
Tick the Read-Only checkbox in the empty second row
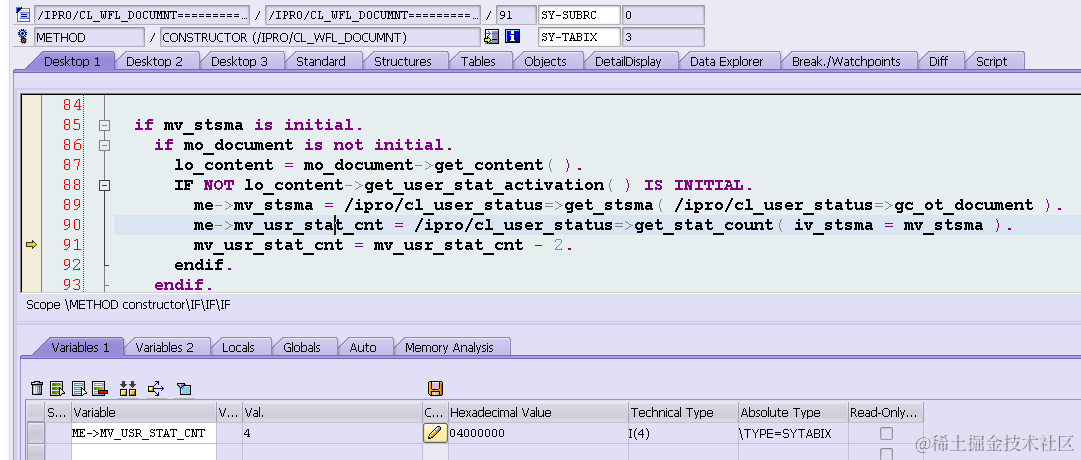[887, 453]
